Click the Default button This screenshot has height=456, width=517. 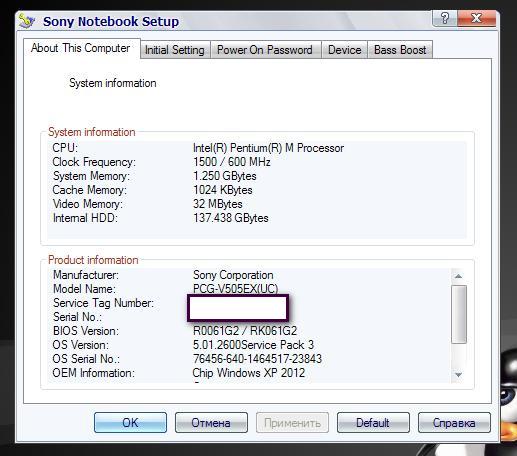click(373, 422)
